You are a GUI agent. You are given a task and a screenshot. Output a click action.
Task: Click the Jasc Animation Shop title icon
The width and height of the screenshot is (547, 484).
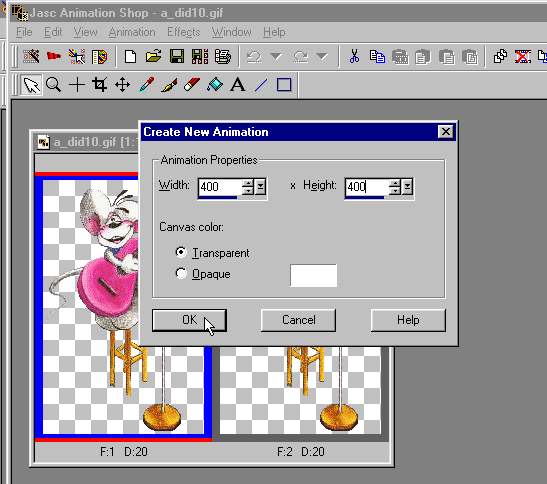point(19,13)
